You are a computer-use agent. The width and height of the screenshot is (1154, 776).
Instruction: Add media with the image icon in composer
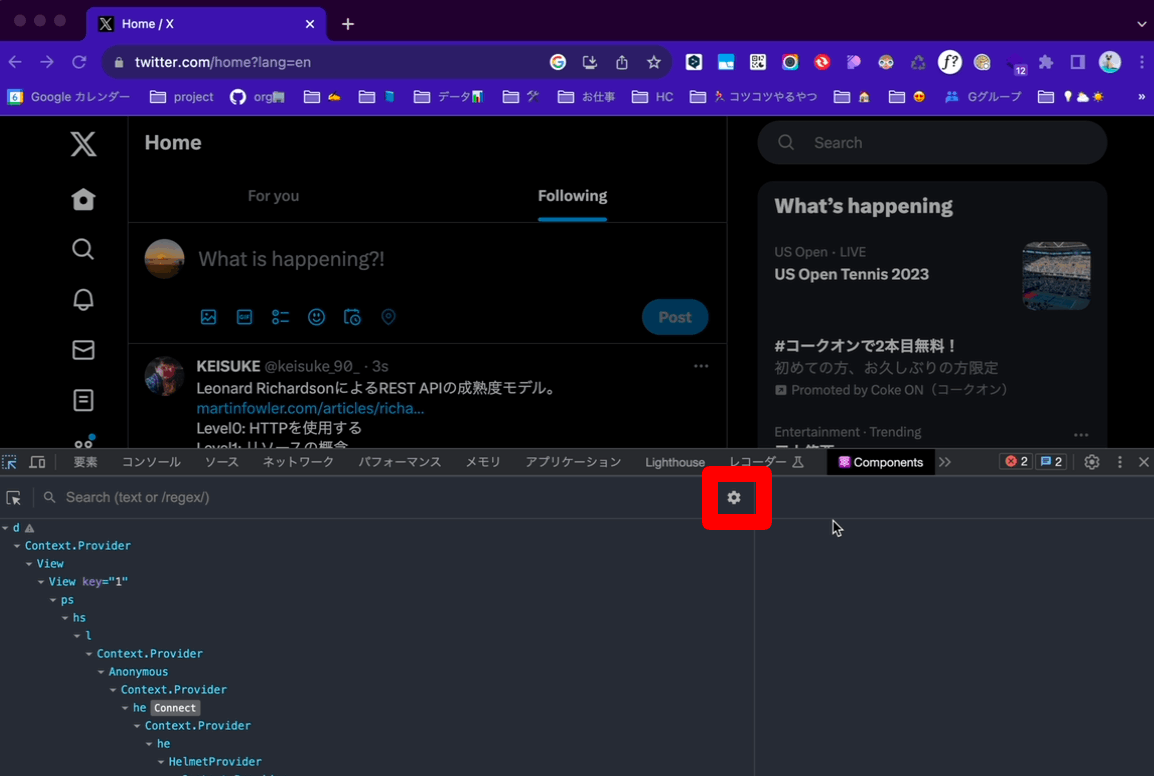tap(209, 317)
